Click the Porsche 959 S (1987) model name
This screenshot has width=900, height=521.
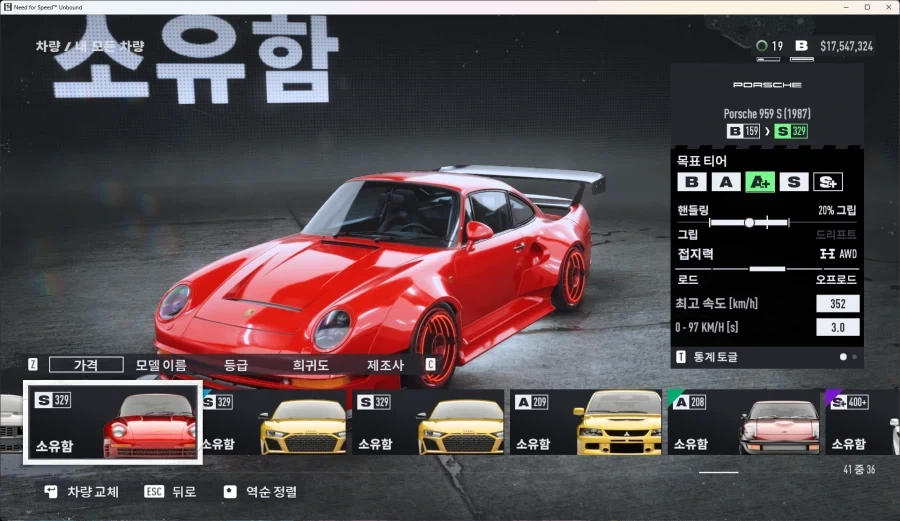tap(767, 114)
